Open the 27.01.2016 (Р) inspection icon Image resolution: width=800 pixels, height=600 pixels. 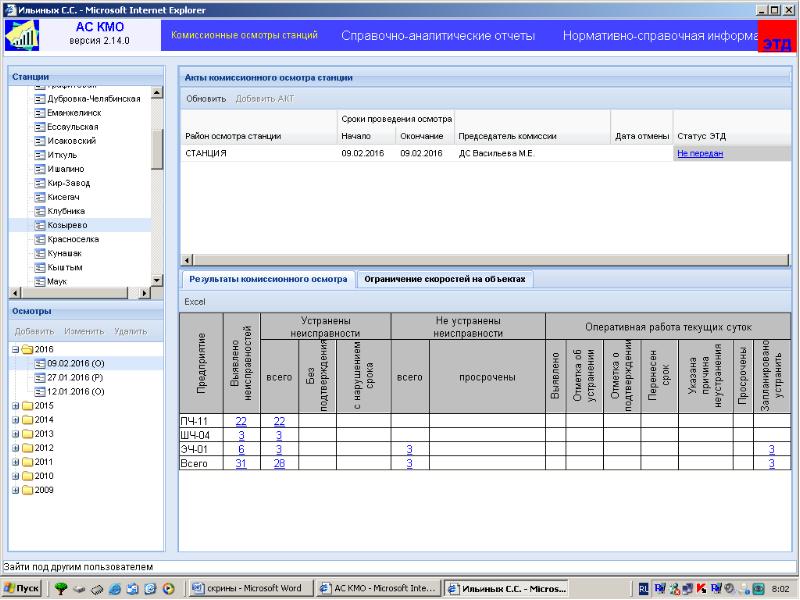[x=40, y=378]
